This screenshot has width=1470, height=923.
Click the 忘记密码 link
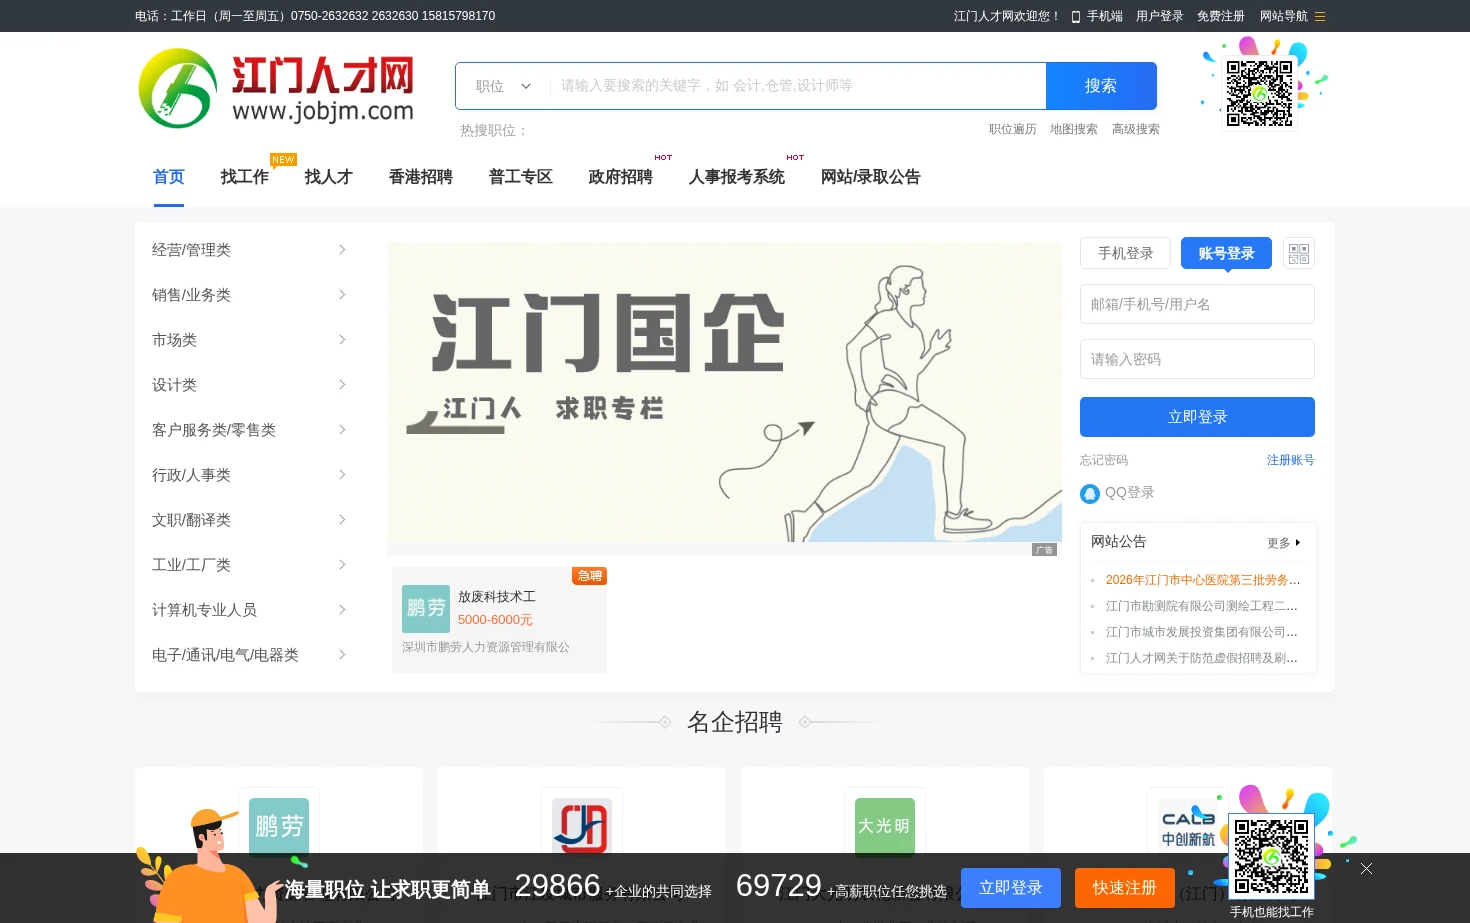pyautogui.click(x=1104, y=460)
